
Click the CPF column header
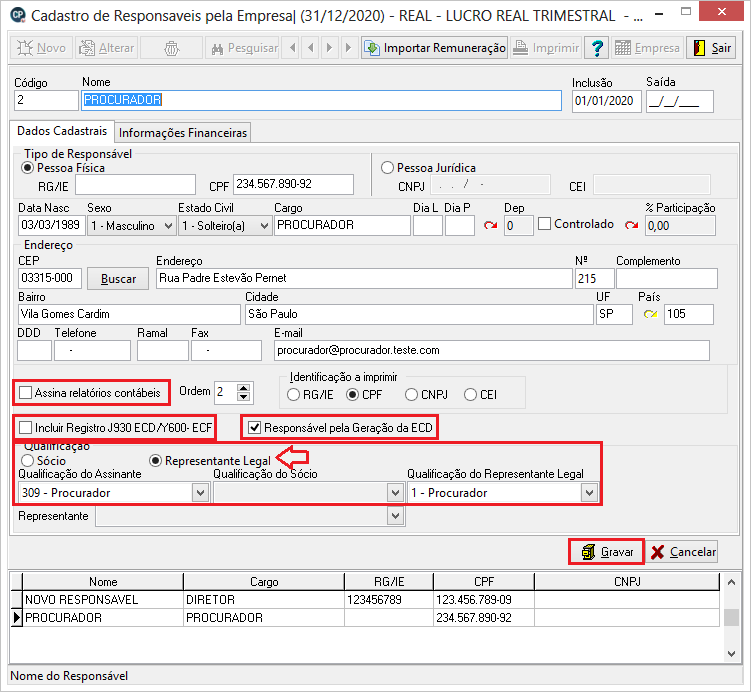(x=484, y=582)
